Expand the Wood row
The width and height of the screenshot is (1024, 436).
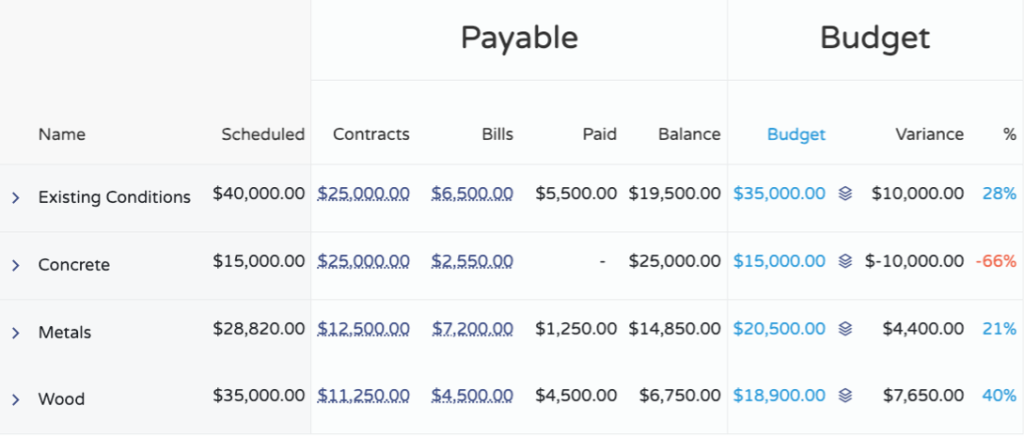pyautogui.click(x=16, y=399)
